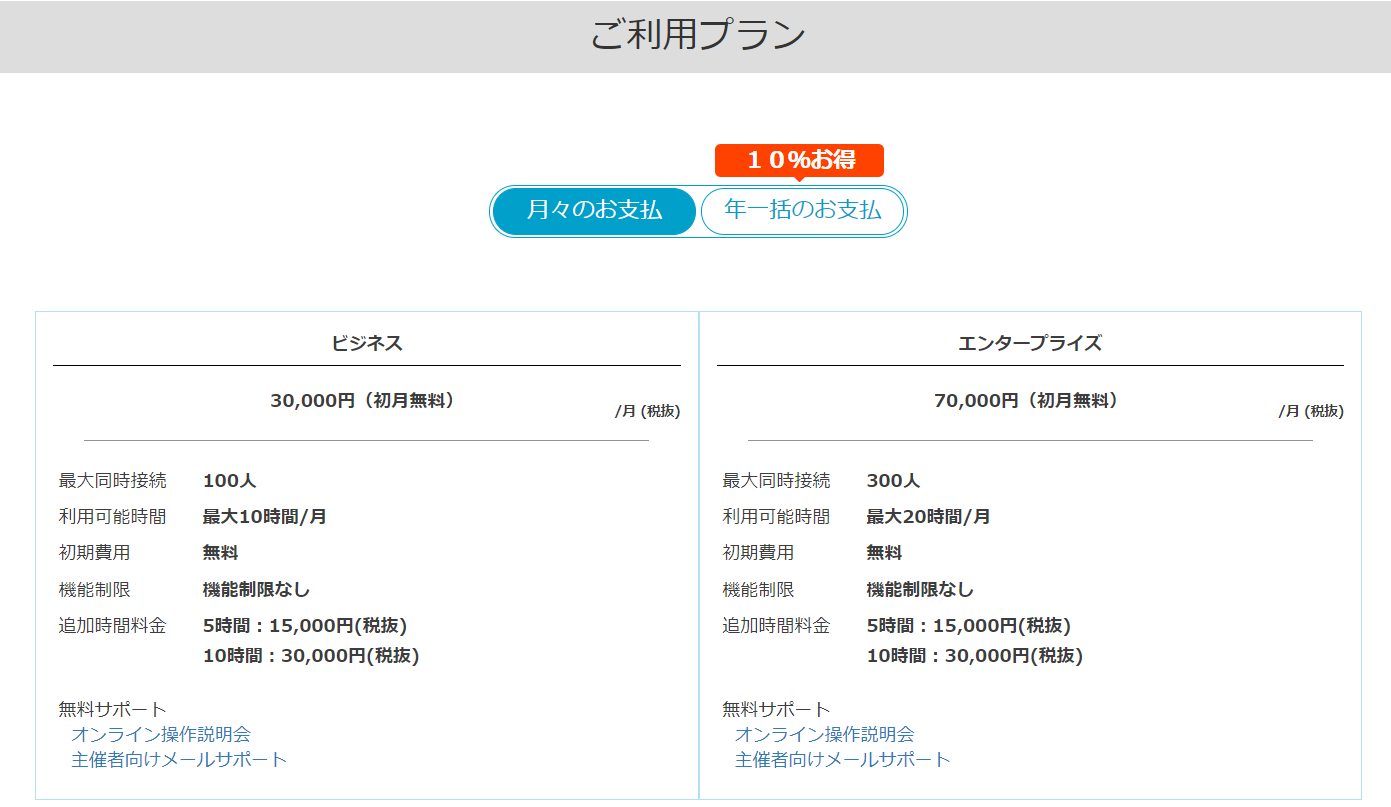Click the 300人 maximum connection value
This screenshot has width=1391, height=807.
coord(893,481)
